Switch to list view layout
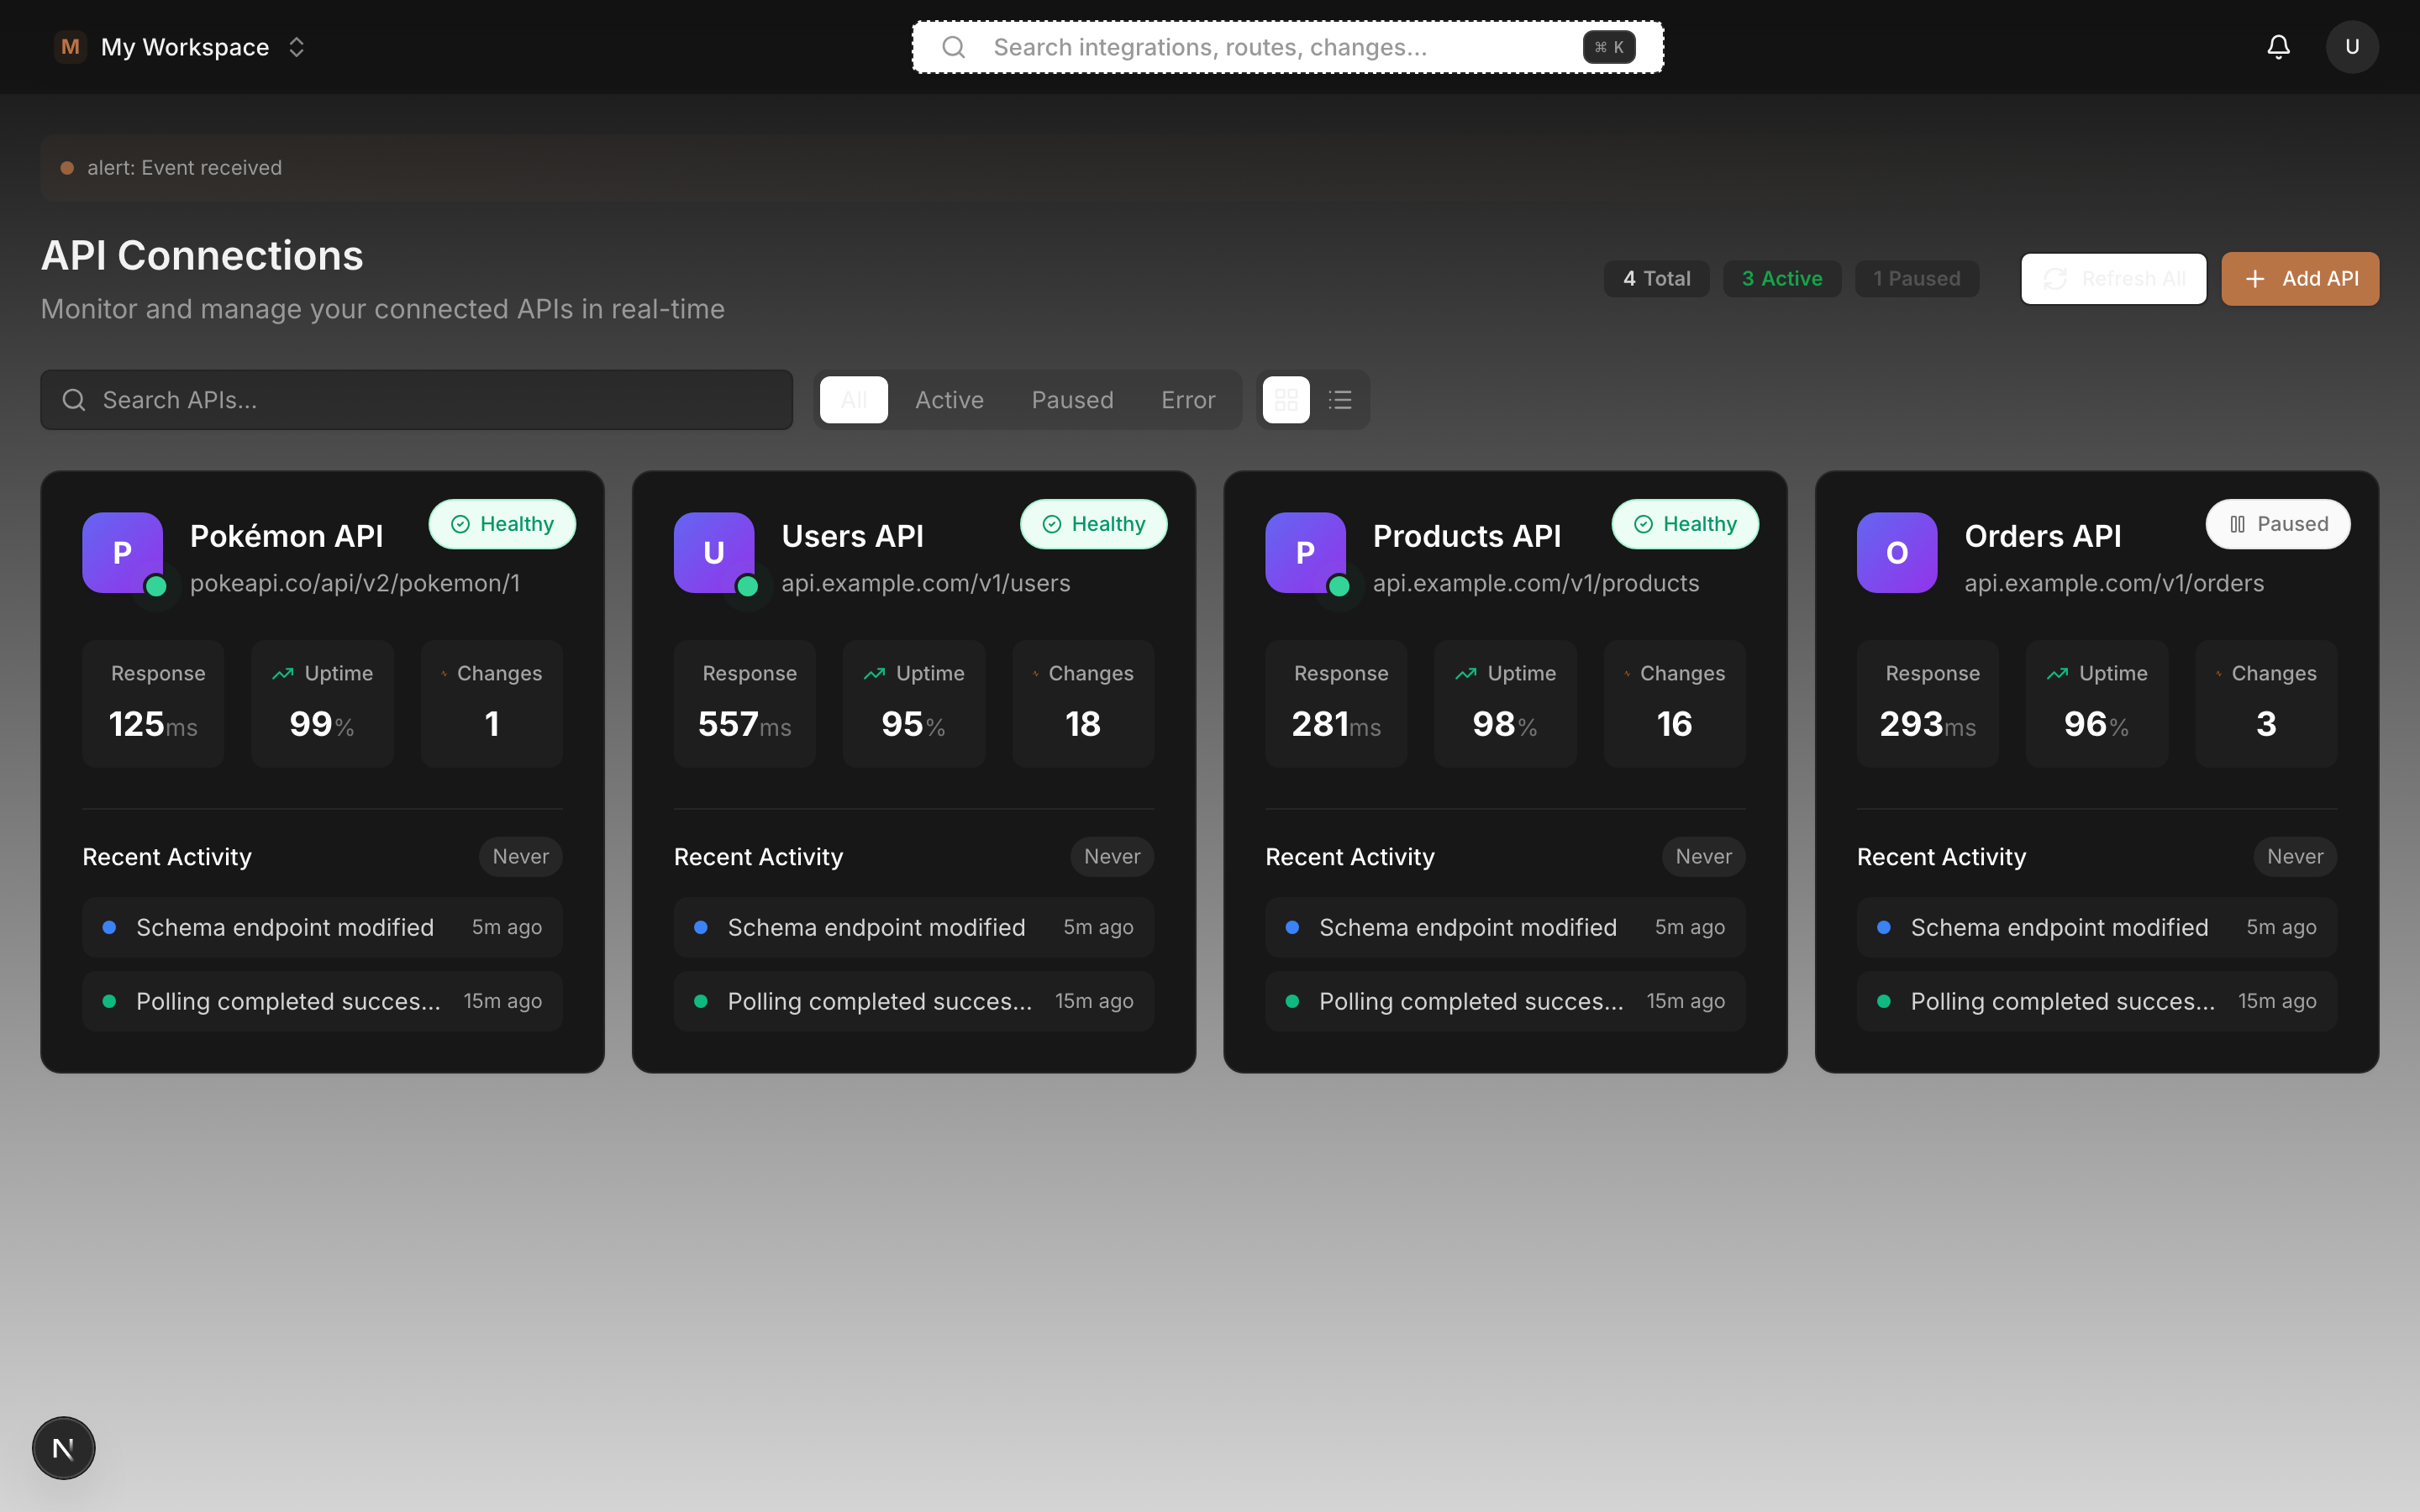The image size is (2420, 1512). point(1340,399)
